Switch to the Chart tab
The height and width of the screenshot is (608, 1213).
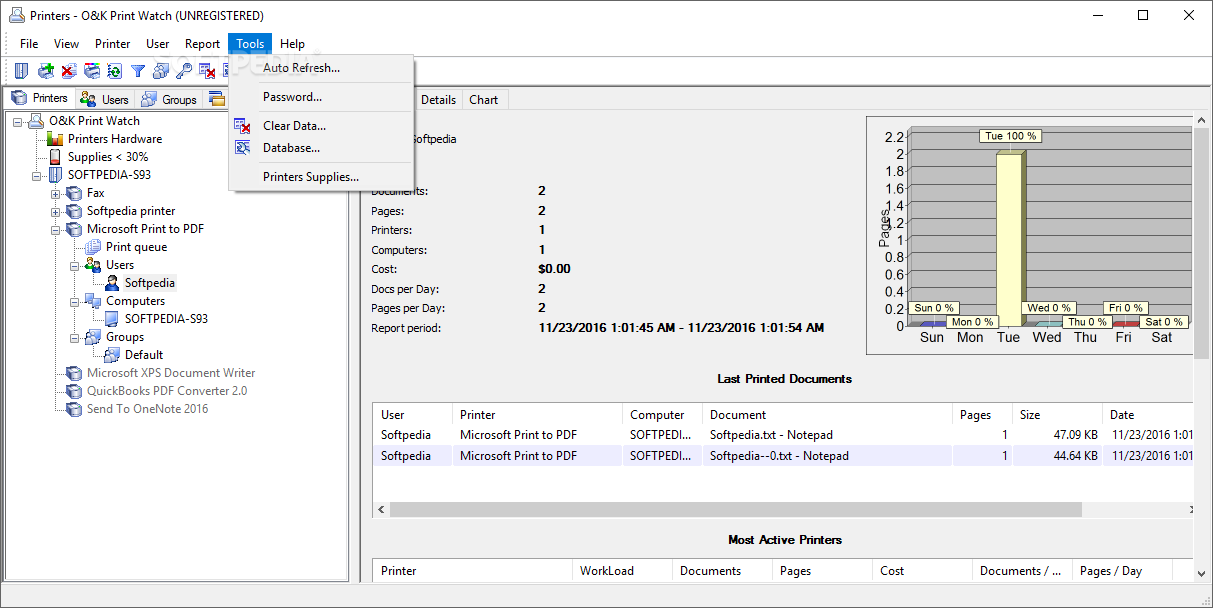coord(484,100)
